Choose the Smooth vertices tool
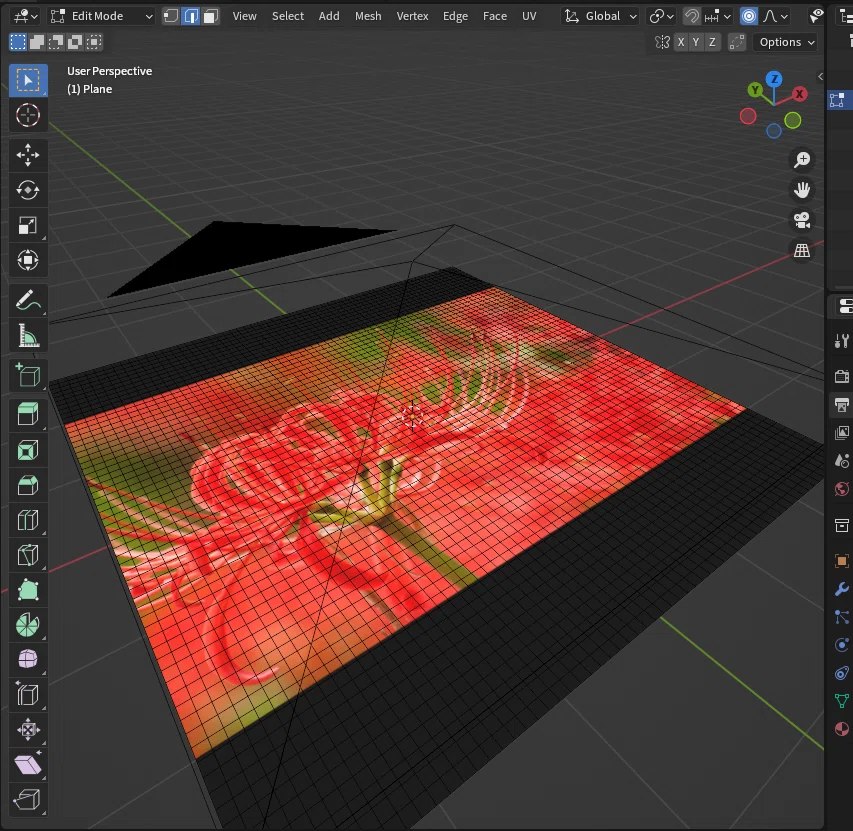Viewport: 853px width, 831px height. (x=28, y=660)
